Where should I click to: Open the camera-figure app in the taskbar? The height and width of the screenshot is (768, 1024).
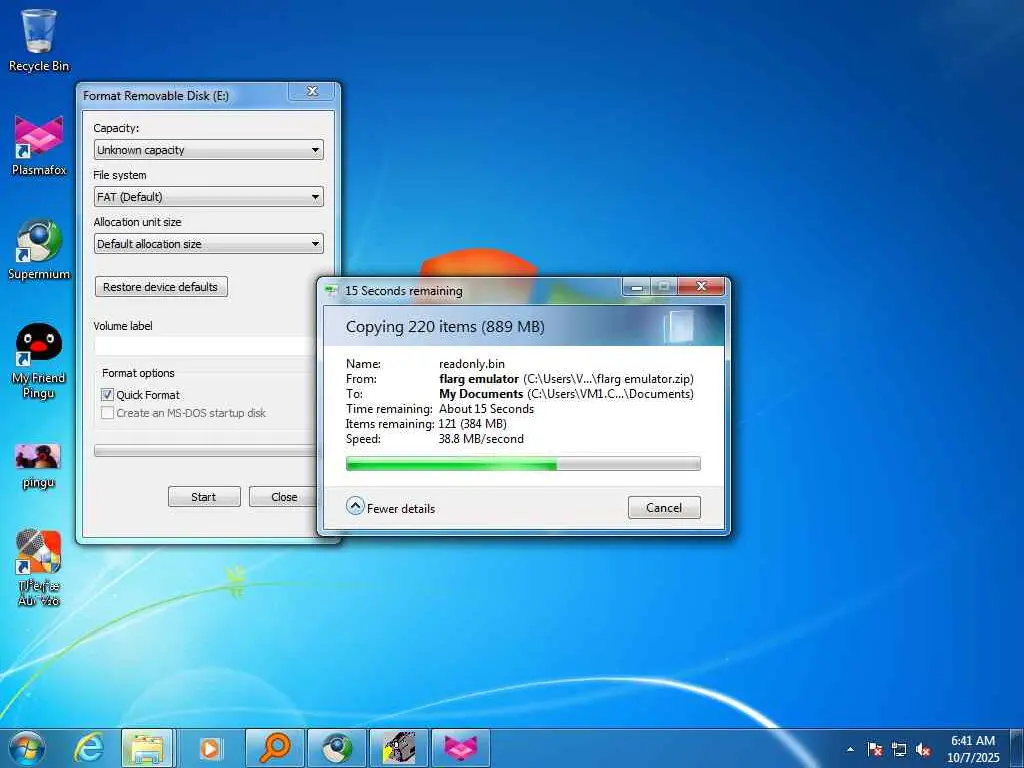coord(399,748)
